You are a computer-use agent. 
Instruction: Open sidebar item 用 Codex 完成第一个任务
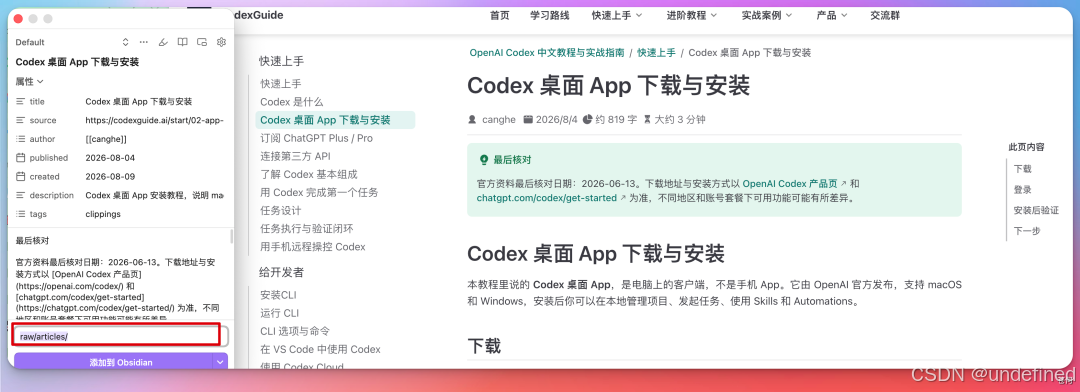coord(319,192)
